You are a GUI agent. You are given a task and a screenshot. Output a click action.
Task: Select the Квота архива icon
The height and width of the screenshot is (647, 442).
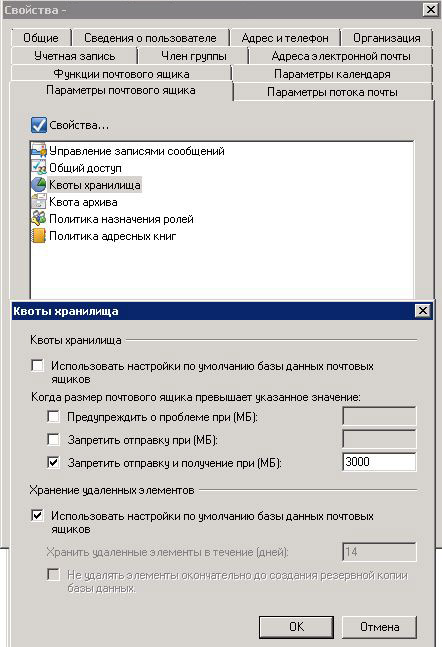pyautogui.click(x=39, y=202)
